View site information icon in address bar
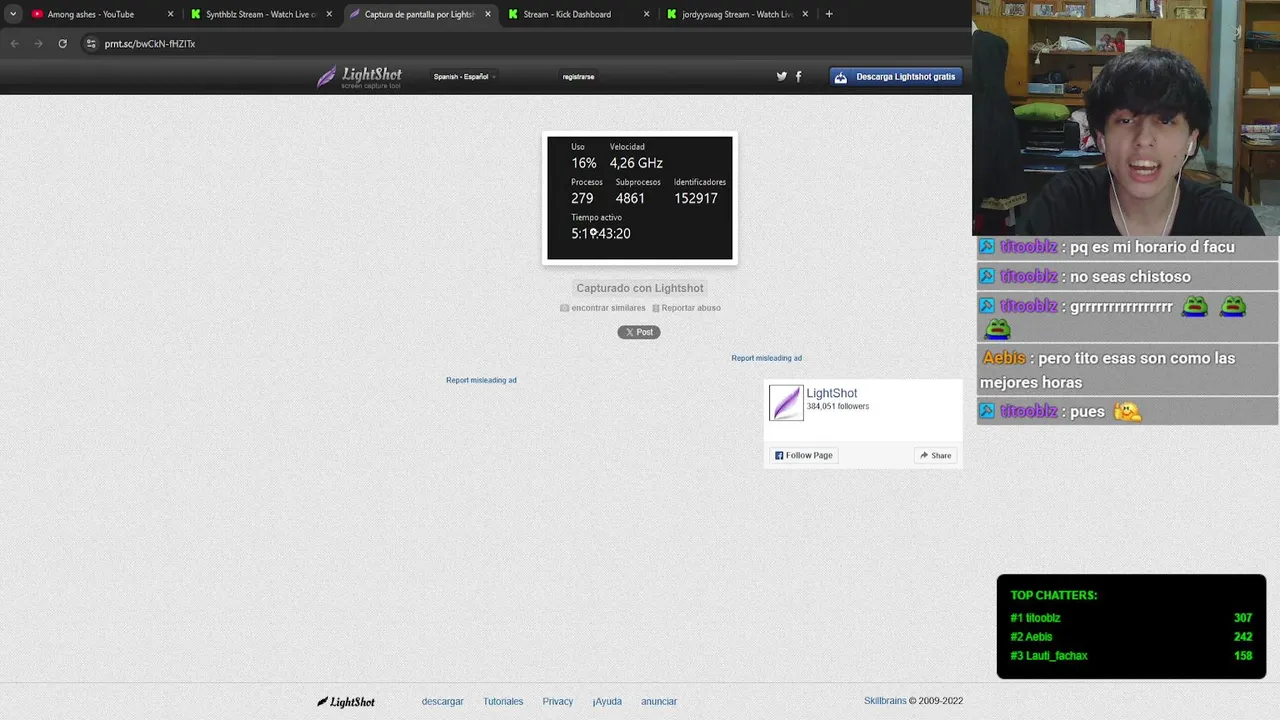 click(x=91, y=44)
